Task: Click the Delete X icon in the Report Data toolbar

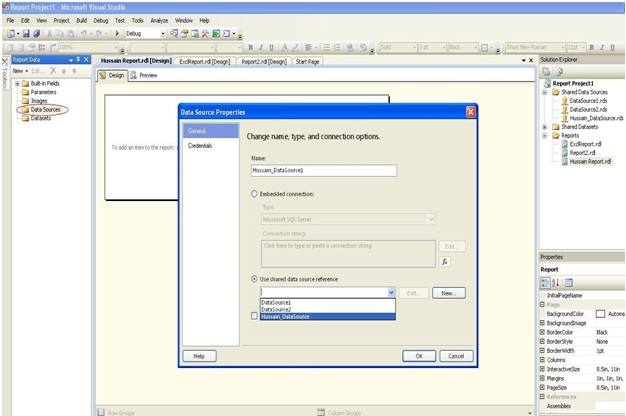Action: tap(53, 71)
